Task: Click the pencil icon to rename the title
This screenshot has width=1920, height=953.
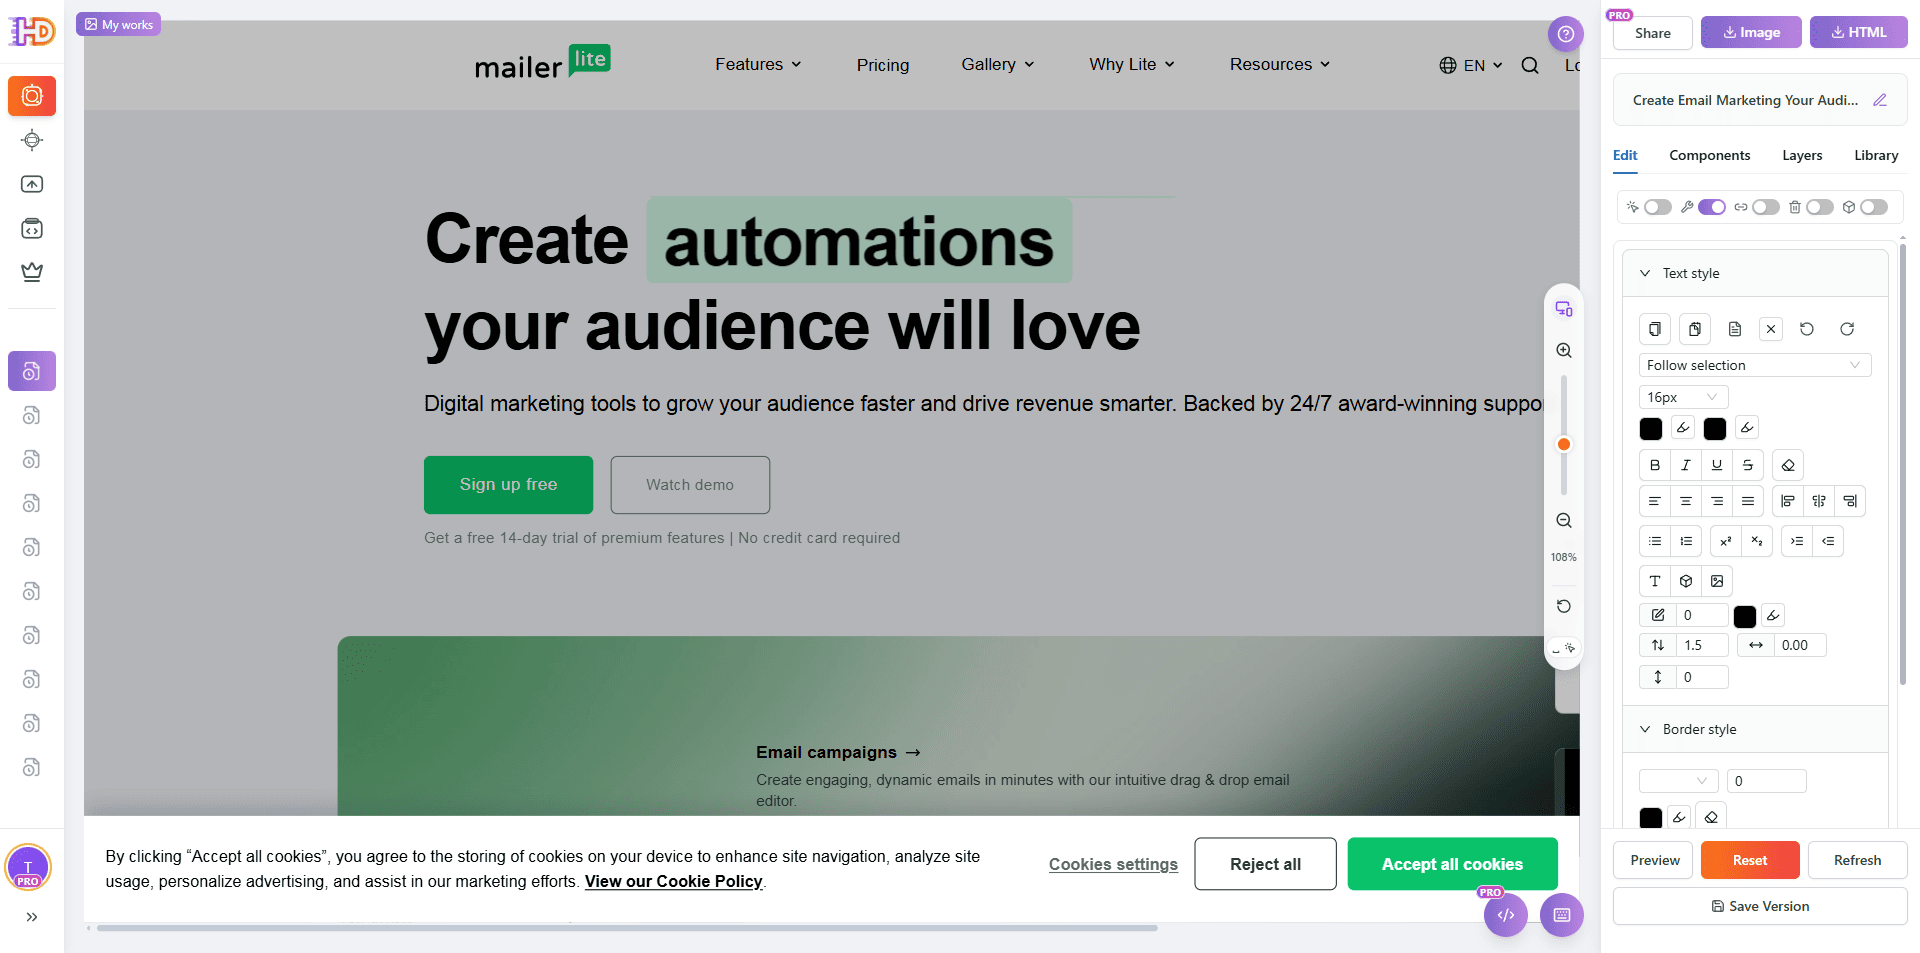Action: click(x=1880, y=100)
